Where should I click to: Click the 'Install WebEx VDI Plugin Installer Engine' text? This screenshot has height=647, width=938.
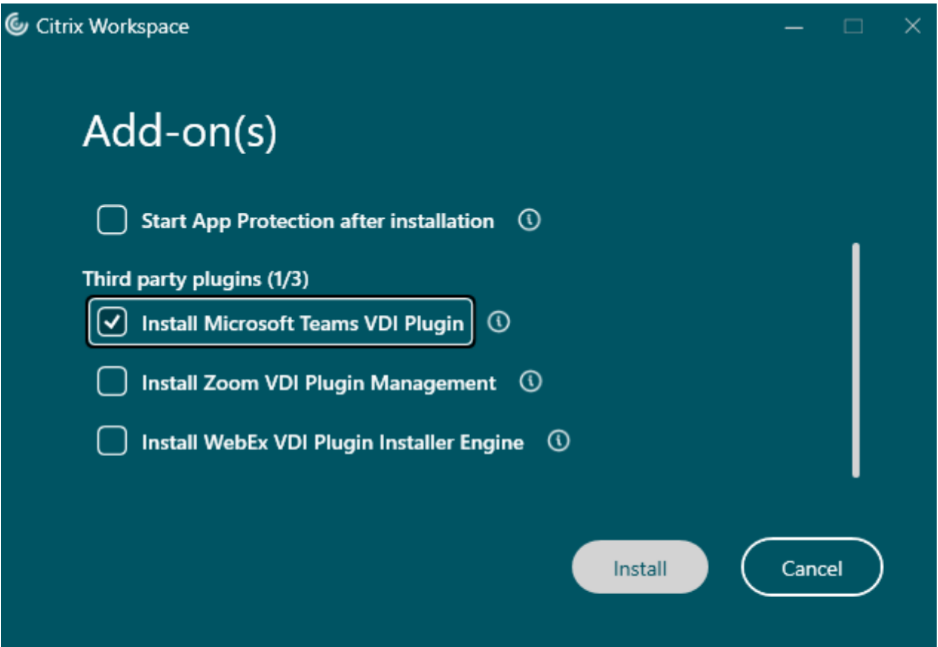(x=332, y=442)
